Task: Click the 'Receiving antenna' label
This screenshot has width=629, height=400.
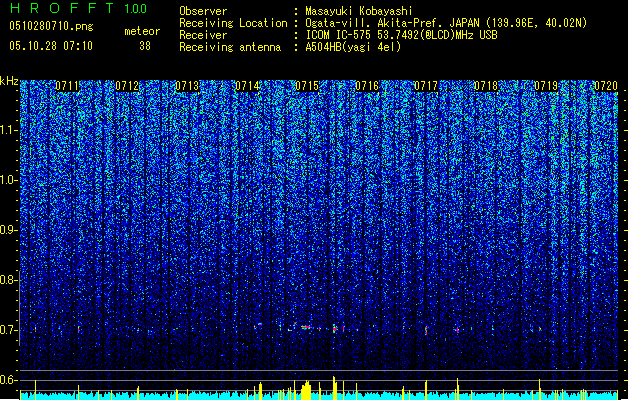Action: tap(230, 47)
